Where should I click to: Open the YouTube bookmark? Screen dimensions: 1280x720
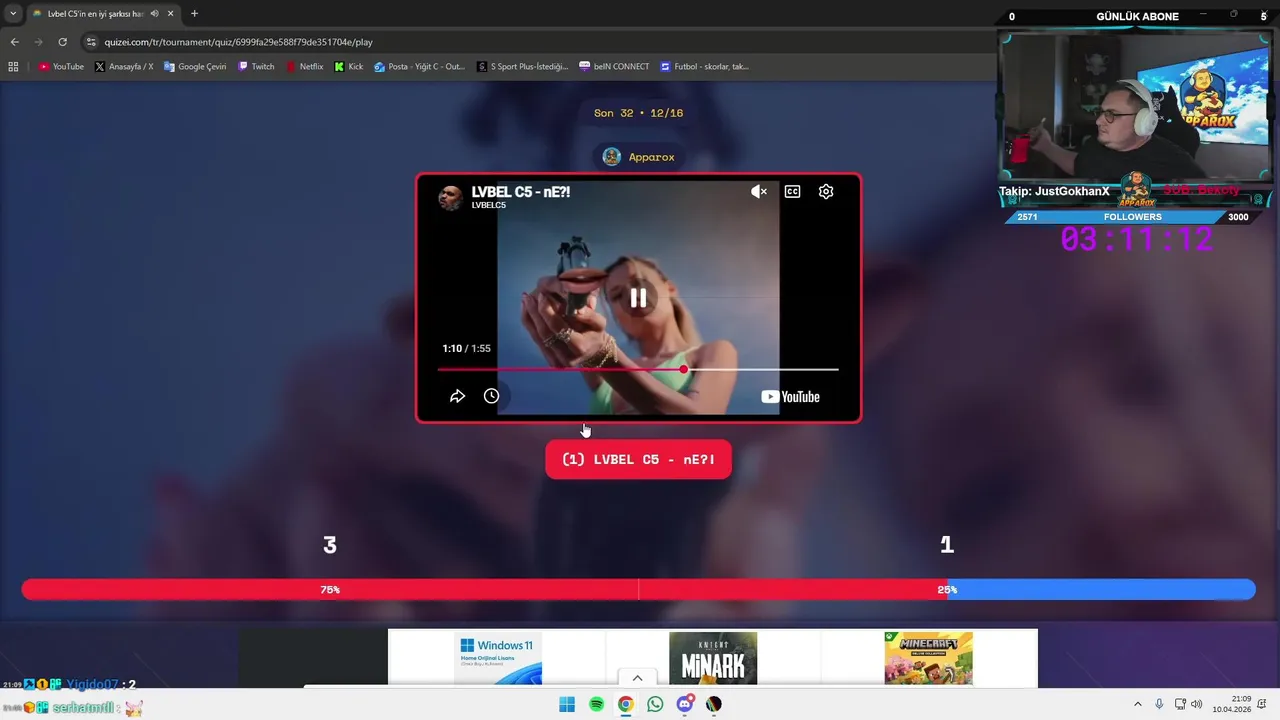point(61,66)
